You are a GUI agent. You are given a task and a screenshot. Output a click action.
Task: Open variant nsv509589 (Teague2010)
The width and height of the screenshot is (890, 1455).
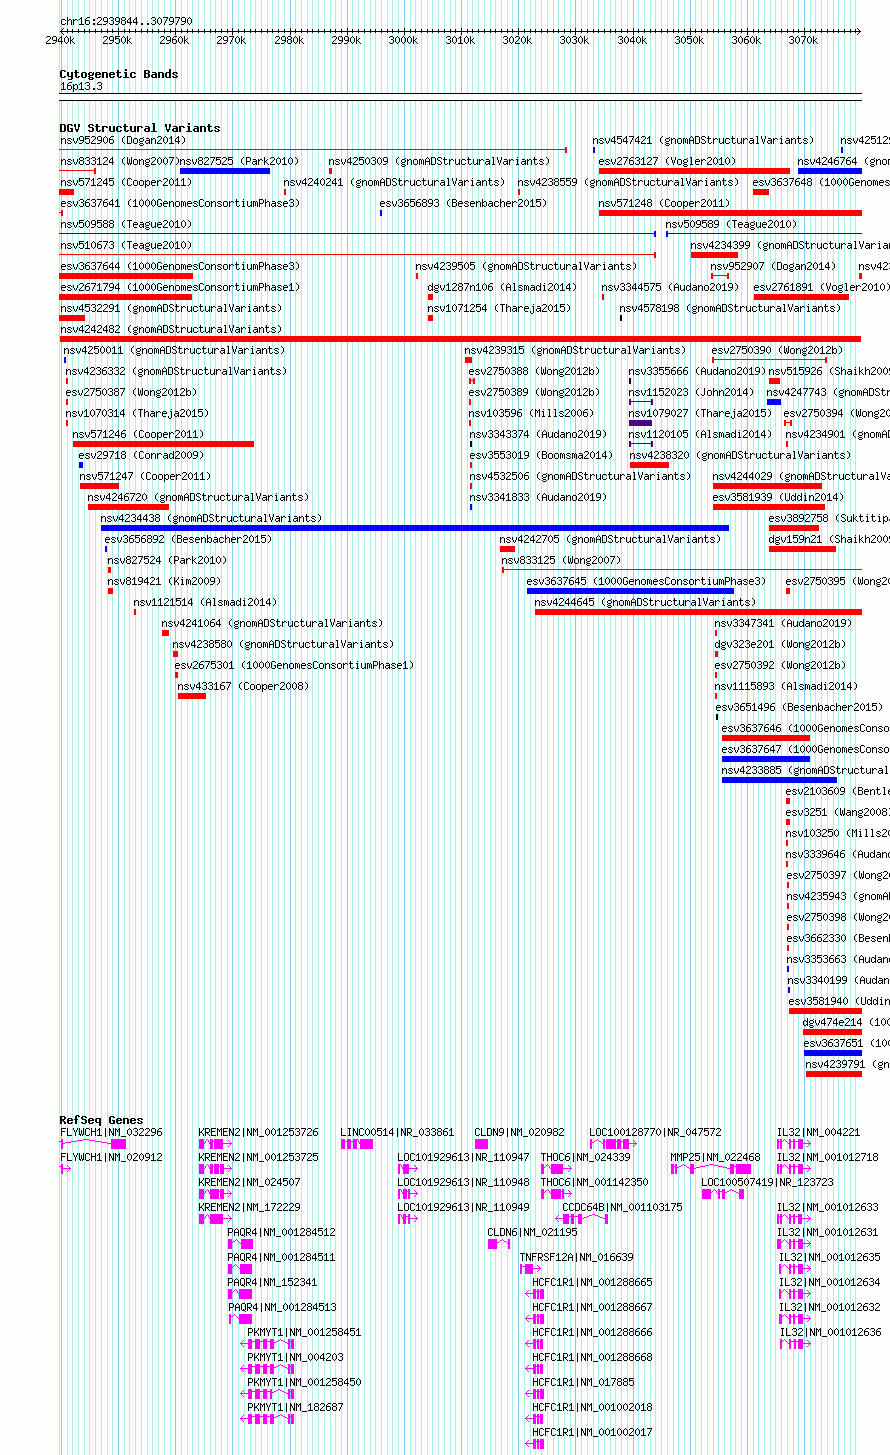tap(731, 224)
